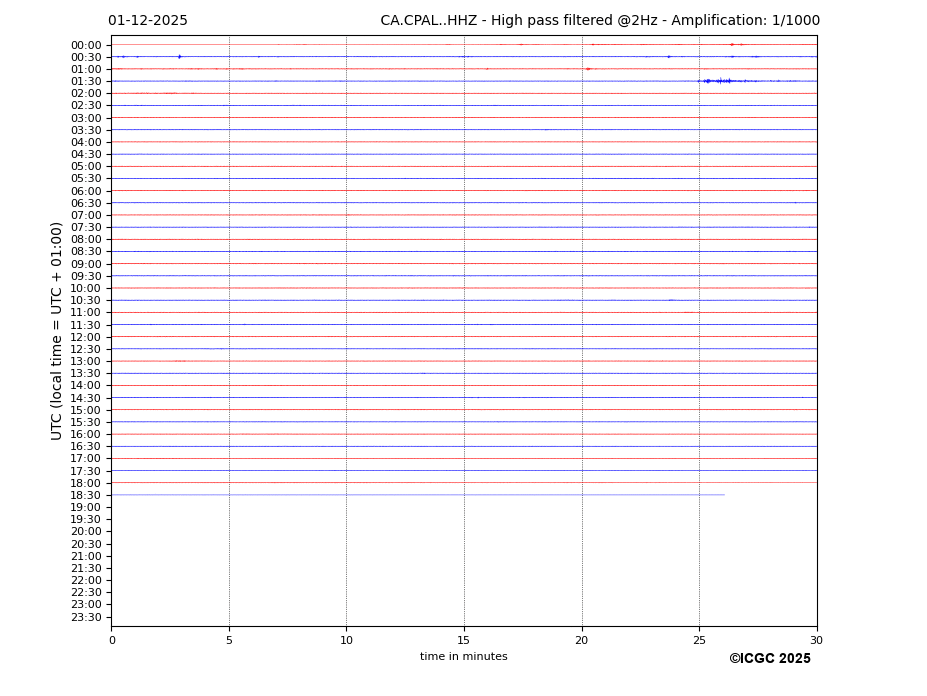Click the 'time in minutes' axis label
Screen dimensions: 927x696
463,657
